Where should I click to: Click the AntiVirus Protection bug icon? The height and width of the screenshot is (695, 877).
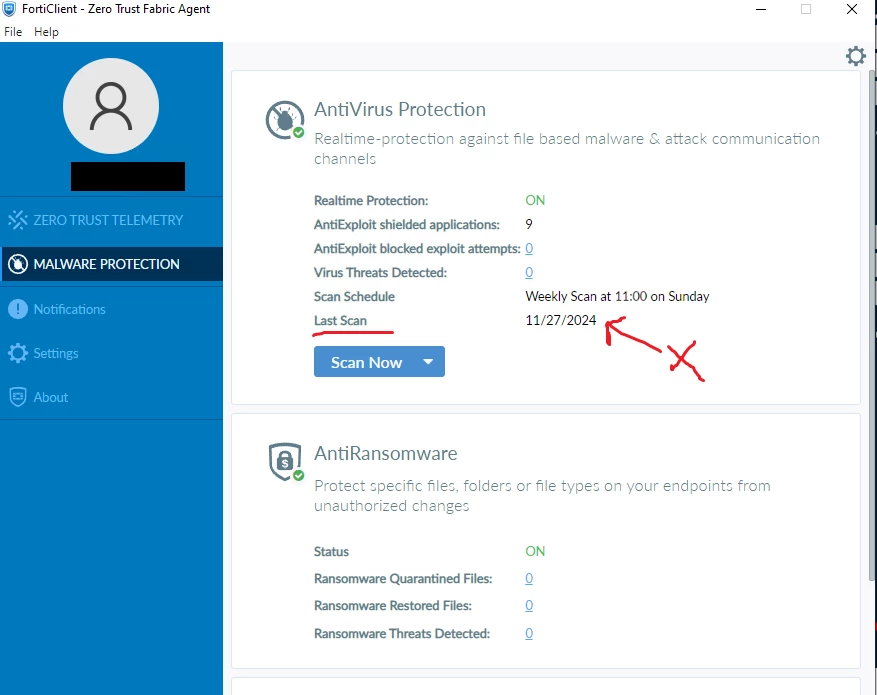(x=285, y=120)
